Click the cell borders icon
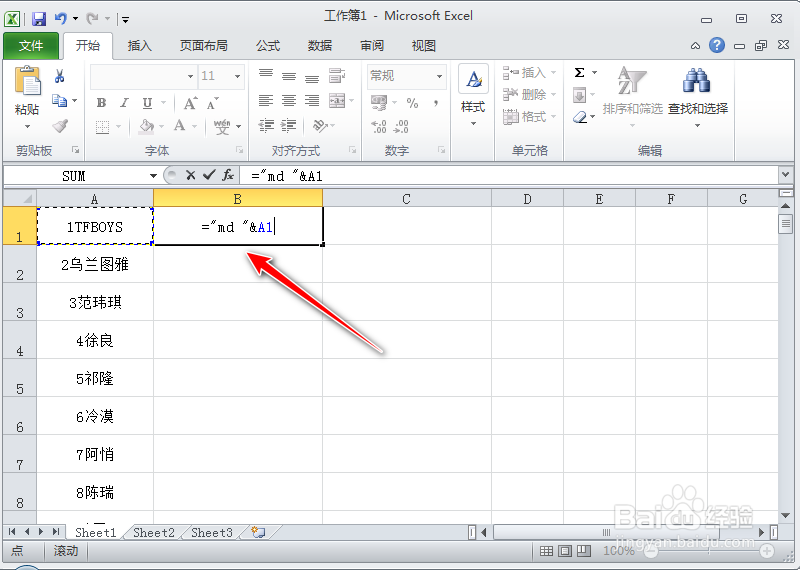Image resolution: width=800 pixels, height=570 pixels. (103, 126)
